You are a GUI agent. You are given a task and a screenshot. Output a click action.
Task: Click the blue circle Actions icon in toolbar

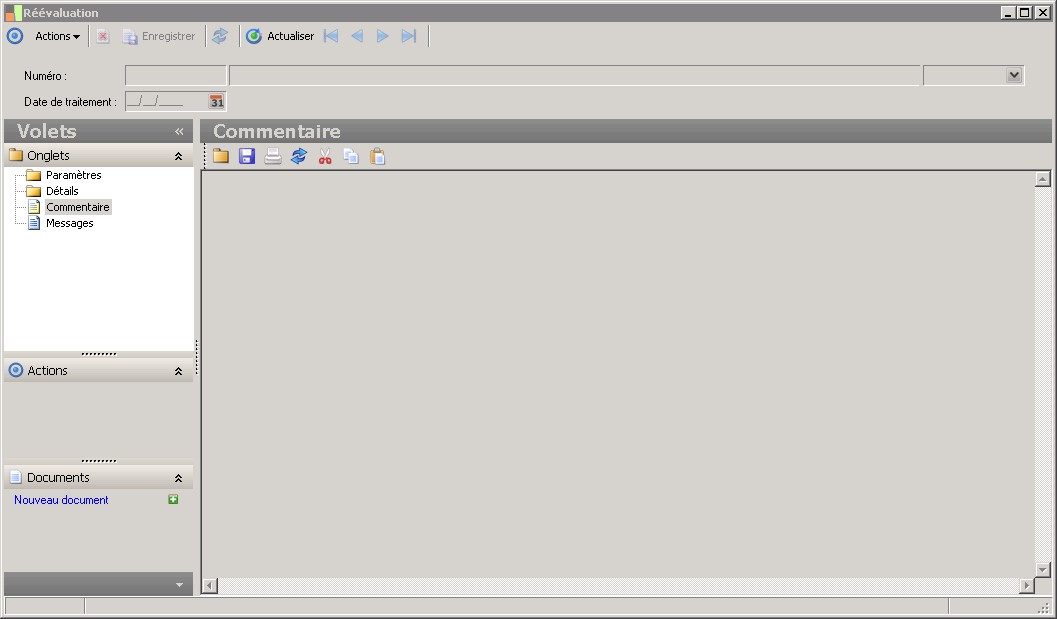coord(15,36)
